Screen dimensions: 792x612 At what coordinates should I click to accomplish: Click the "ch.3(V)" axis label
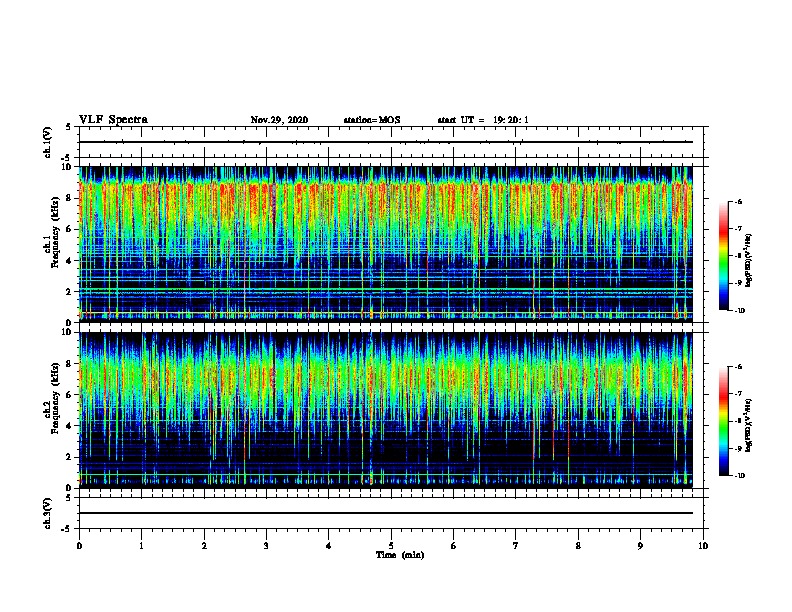[x=48, y=513]
